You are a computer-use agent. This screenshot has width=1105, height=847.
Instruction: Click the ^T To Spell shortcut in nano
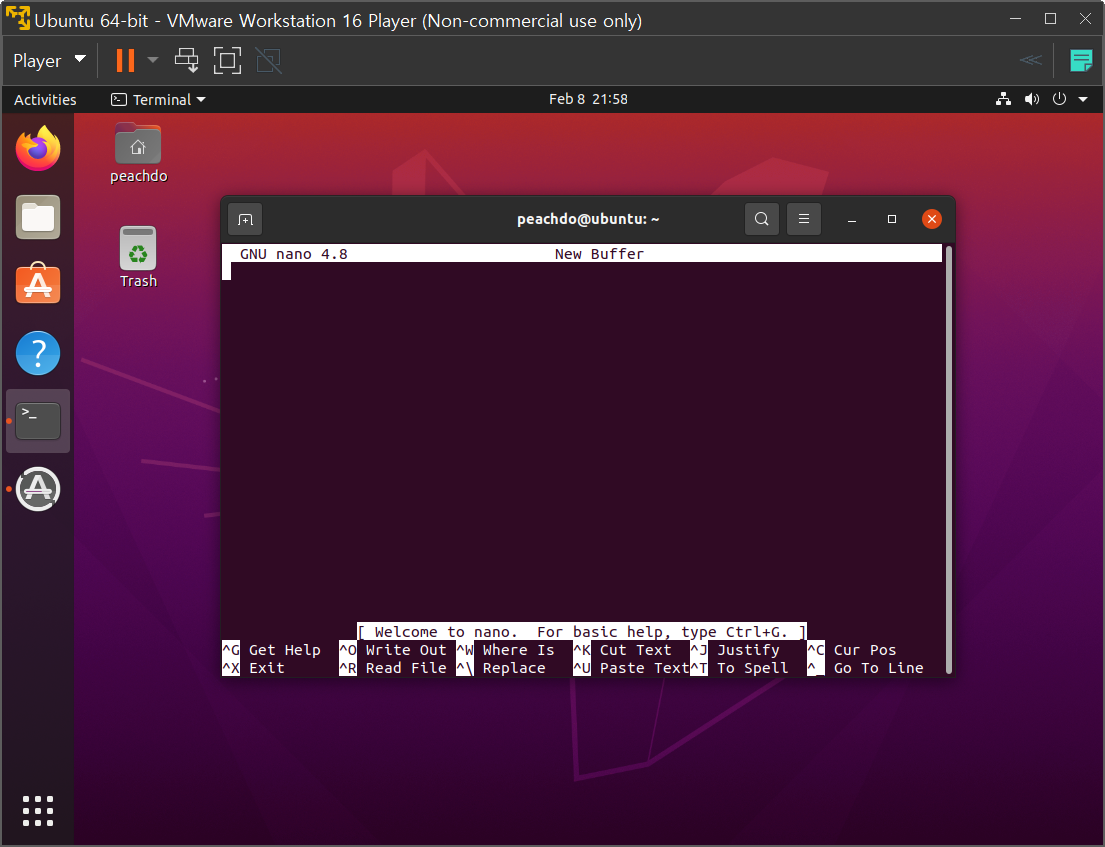[x=739, y=668]
